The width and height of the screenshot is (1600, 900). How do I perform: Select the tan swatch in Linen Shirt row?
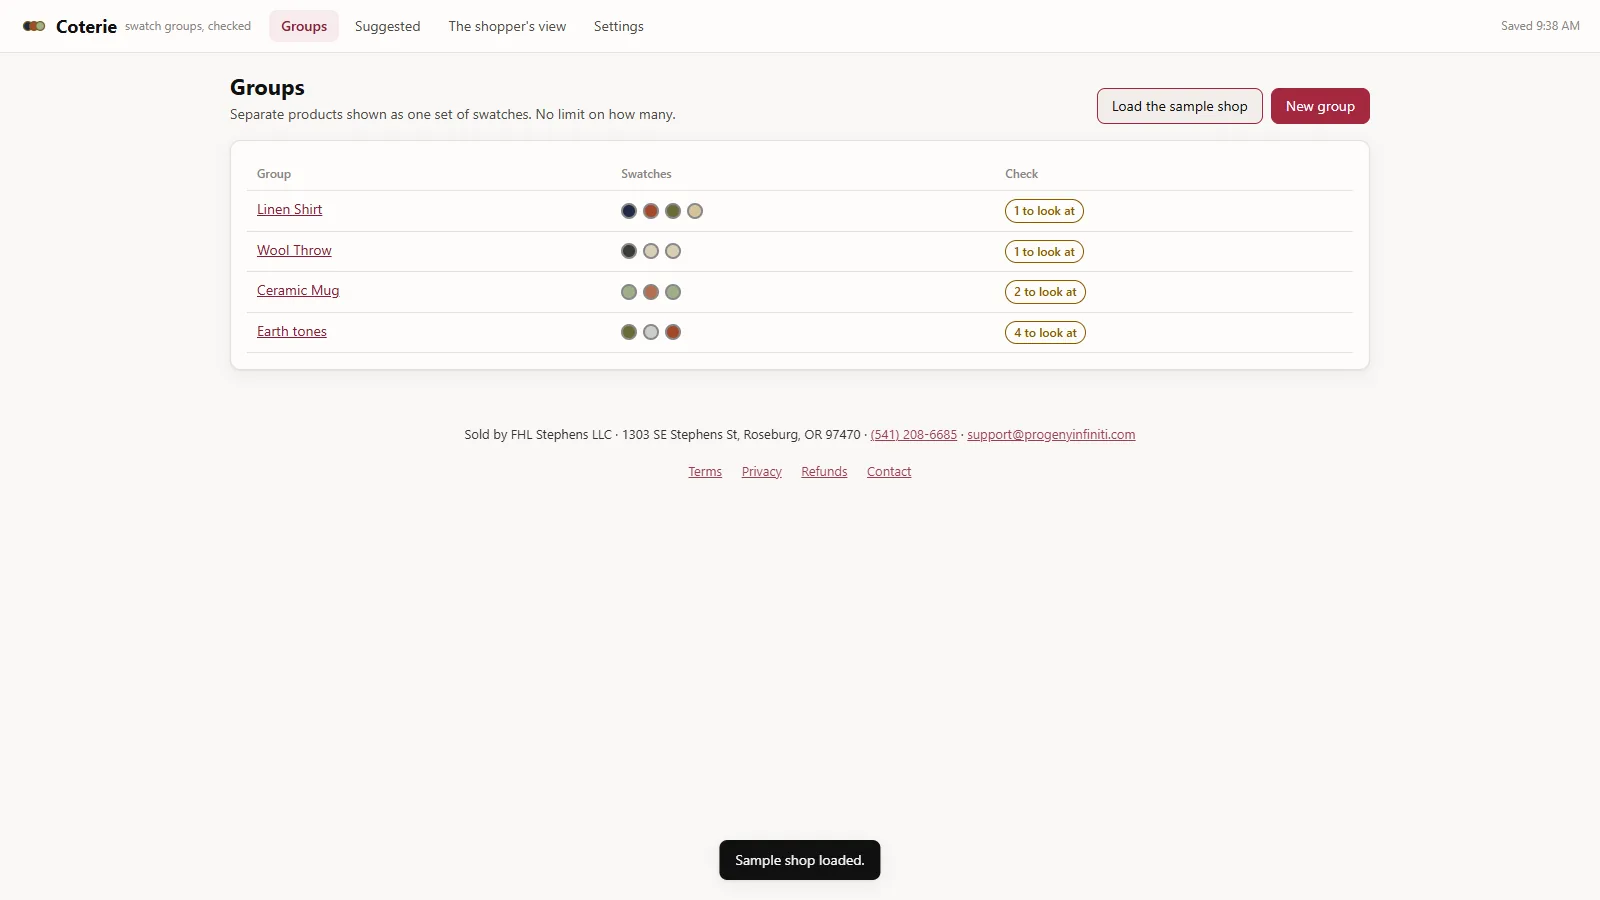tap(695, 211)
